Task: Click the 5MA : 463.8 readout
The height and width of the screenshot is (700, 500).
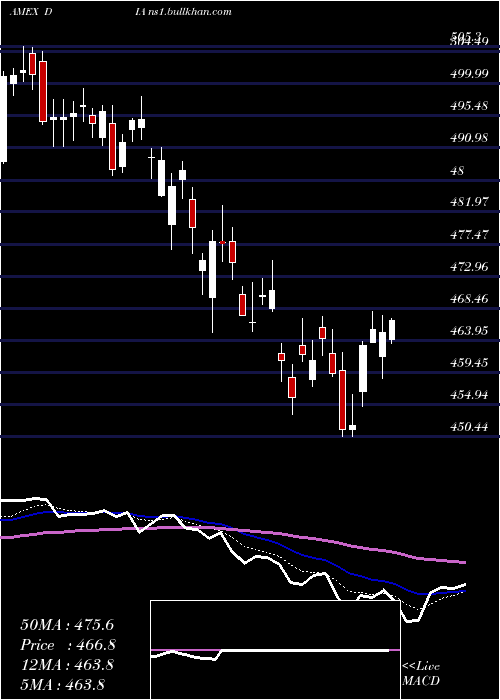Action: (x=62, y=685)
